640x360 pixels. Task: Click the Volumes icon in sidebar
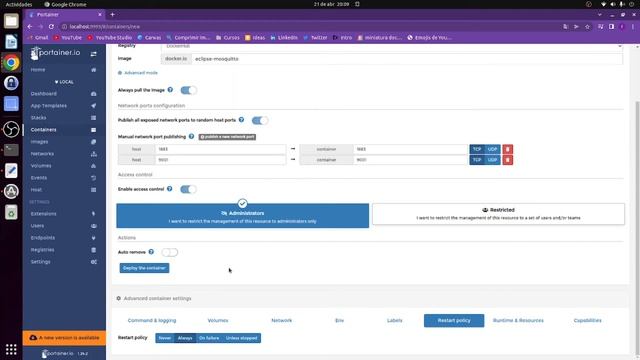click(93, 166)
